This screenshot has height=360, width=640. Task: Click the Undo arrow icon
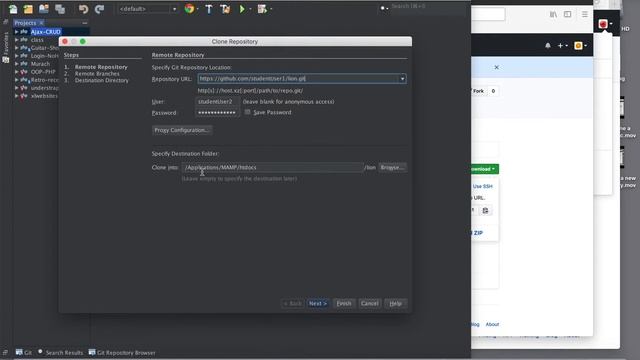pyautogui.click(x=83, y=9)
